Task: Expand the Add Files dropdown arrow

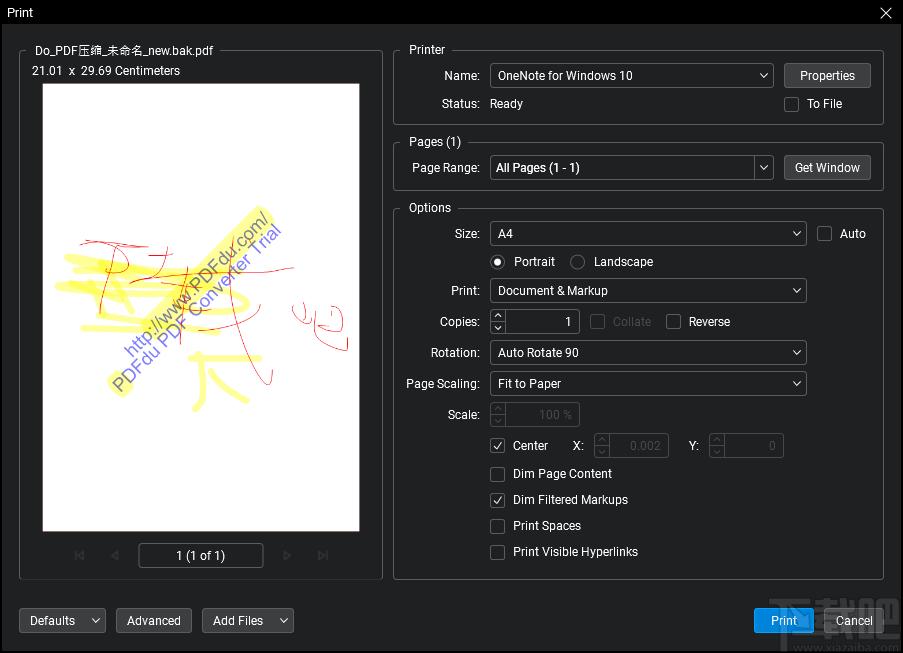Action: (283, 621)
